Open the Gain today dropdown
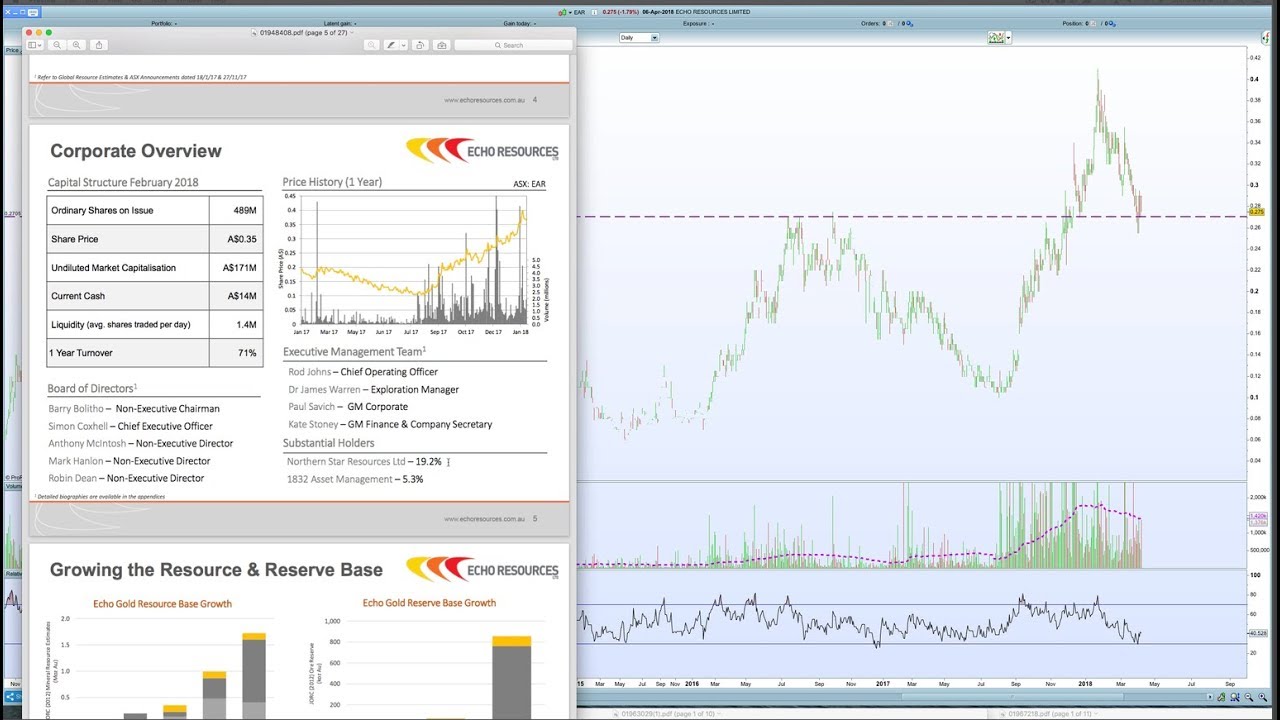The width and height of the screenshot is (1280, 720). click(520, 23)
